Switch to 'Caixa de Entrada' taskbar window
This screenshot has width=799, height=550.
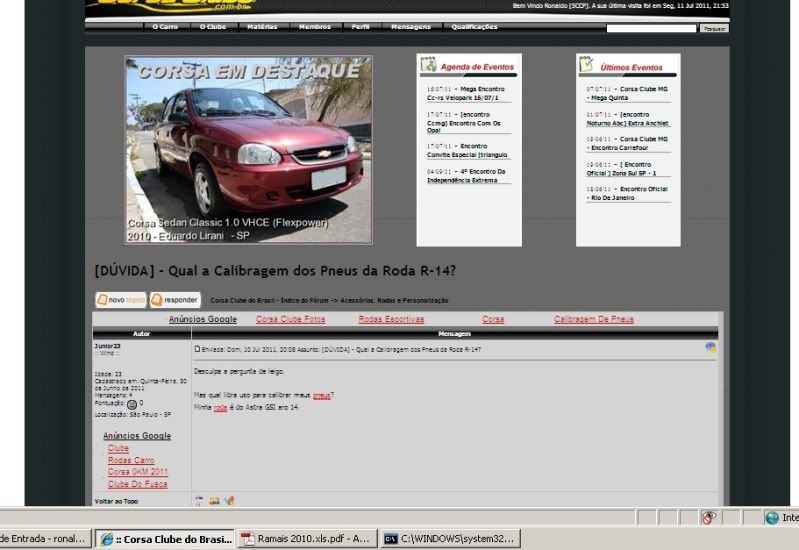tap(46, 539)
